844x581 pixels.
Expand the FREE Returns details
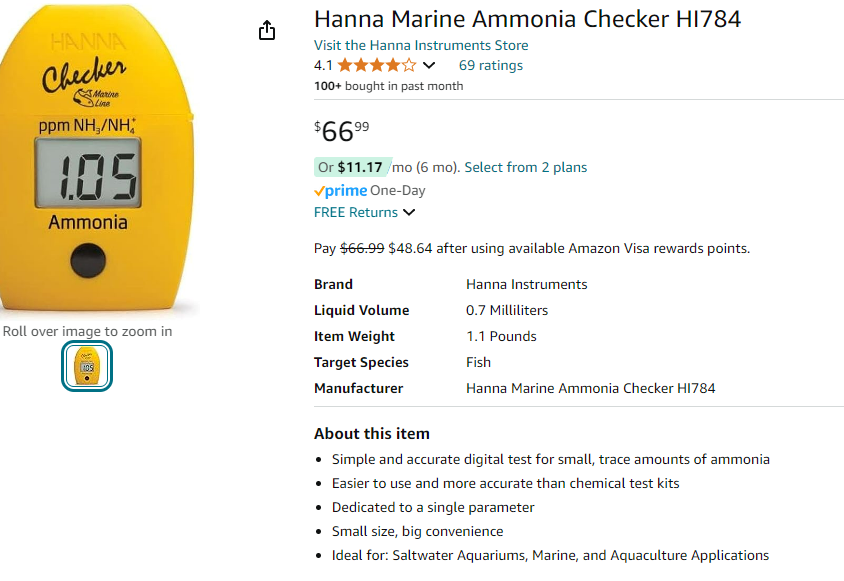(x=408, y=212)
